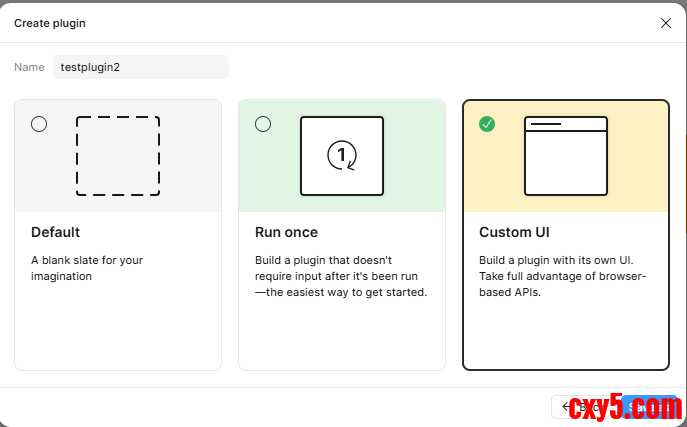Click the left arrow on Back button
This screenshot has height=427, width=687.
[x=568, y=406]
